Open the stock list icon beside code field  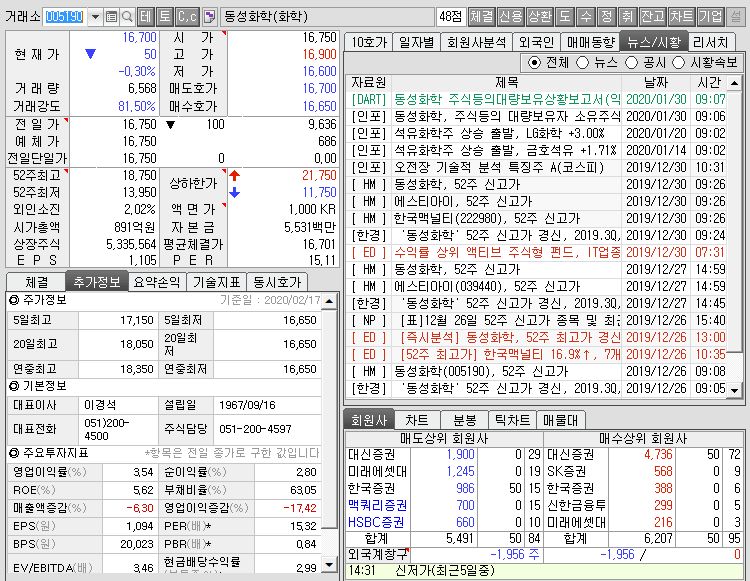111,17
